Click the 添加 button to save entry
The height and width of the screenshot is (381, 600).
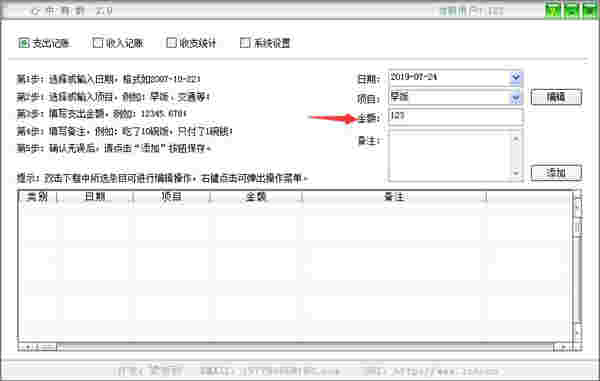tap(556, 173)
